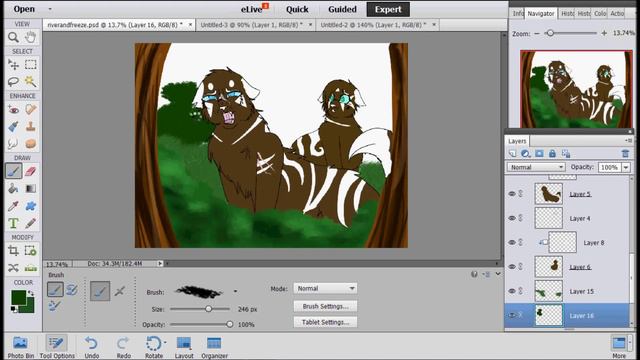Create a new layer icon

(512, 154)
